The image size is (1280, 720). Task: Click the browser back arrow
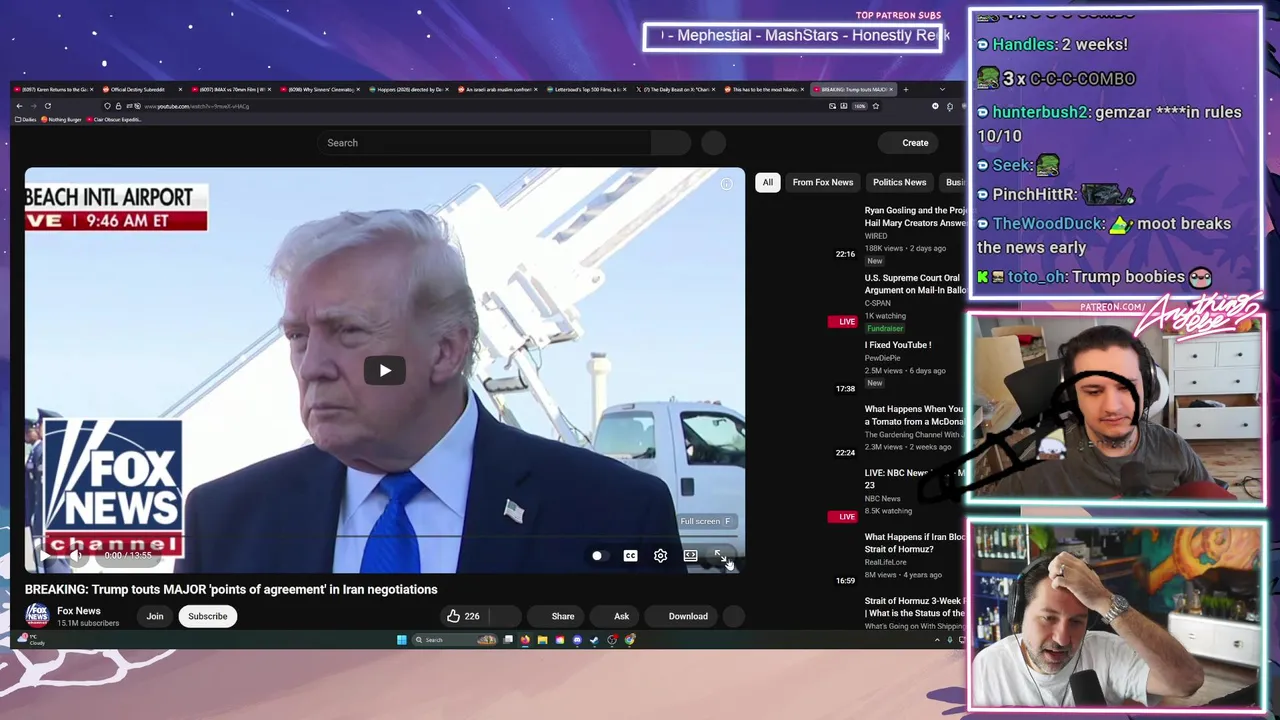click(18, 106)
